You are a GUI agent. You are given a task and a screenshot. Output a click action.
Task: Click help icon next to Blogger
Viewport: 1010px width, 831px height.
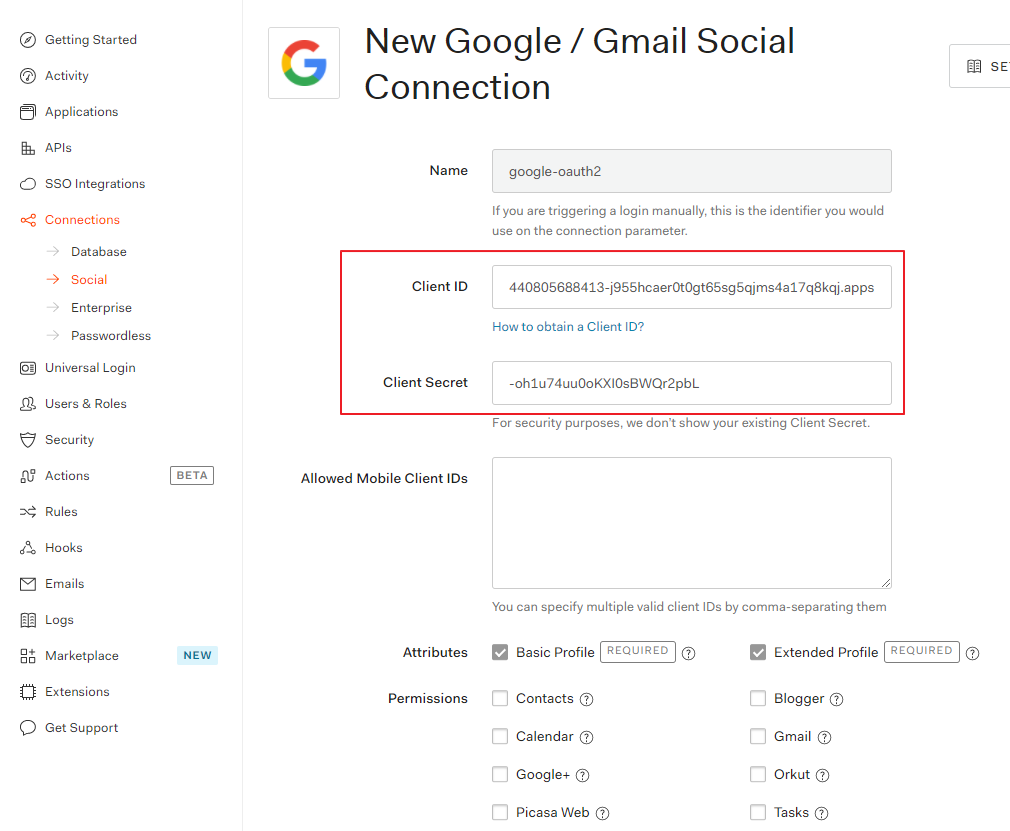coord(836,700)
